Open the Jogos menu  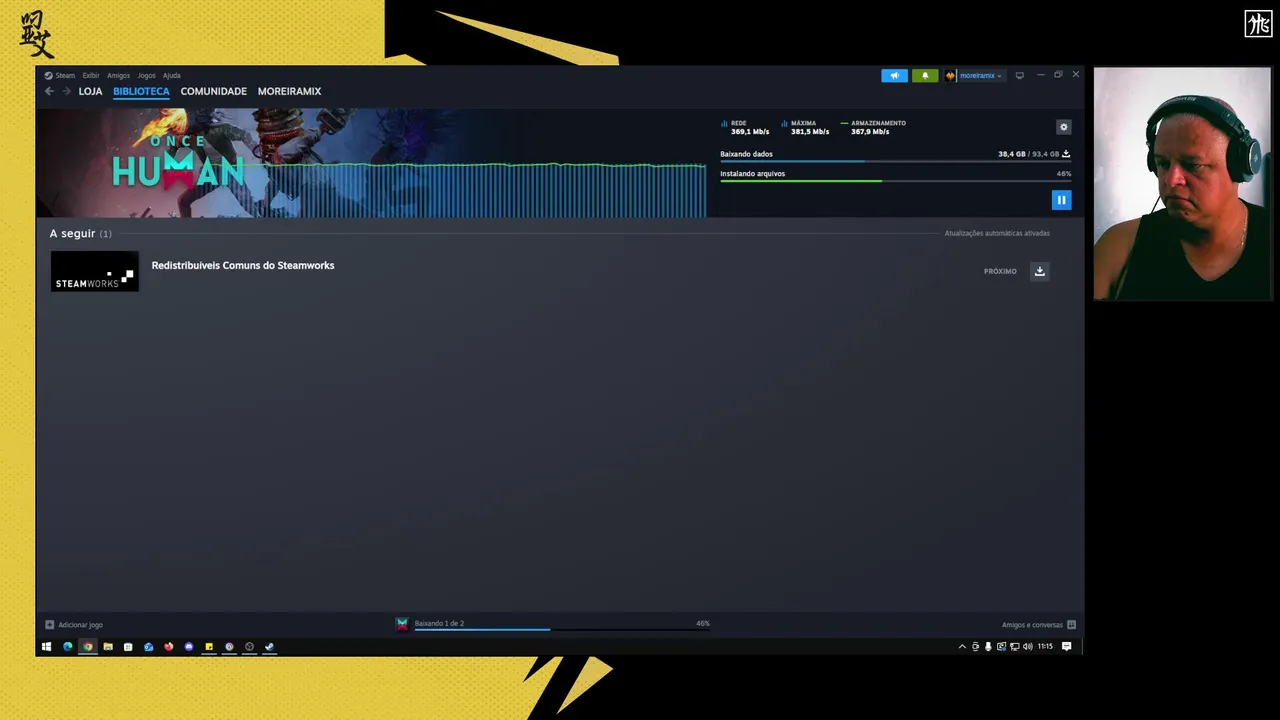(146, 75)
